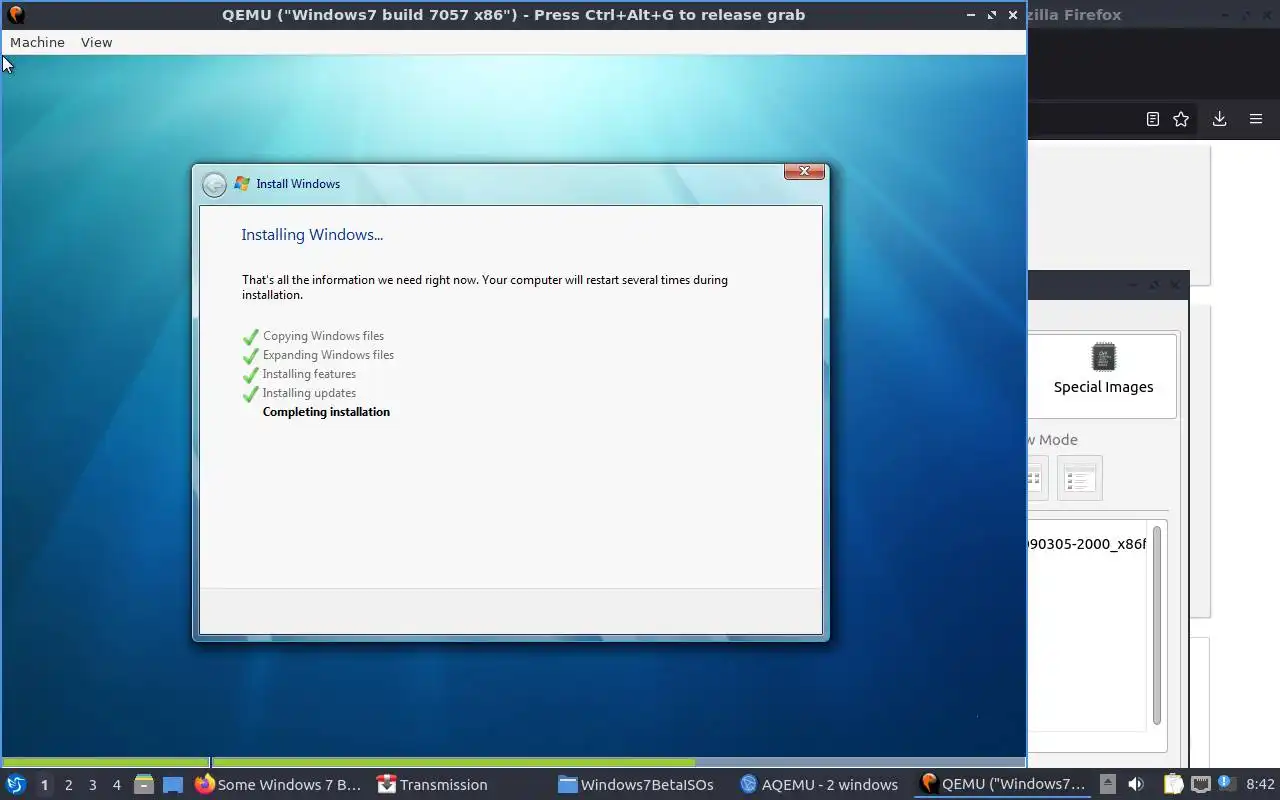Open the removable media tray icon
The image size is (1280, 800).
click(1108, 784)
